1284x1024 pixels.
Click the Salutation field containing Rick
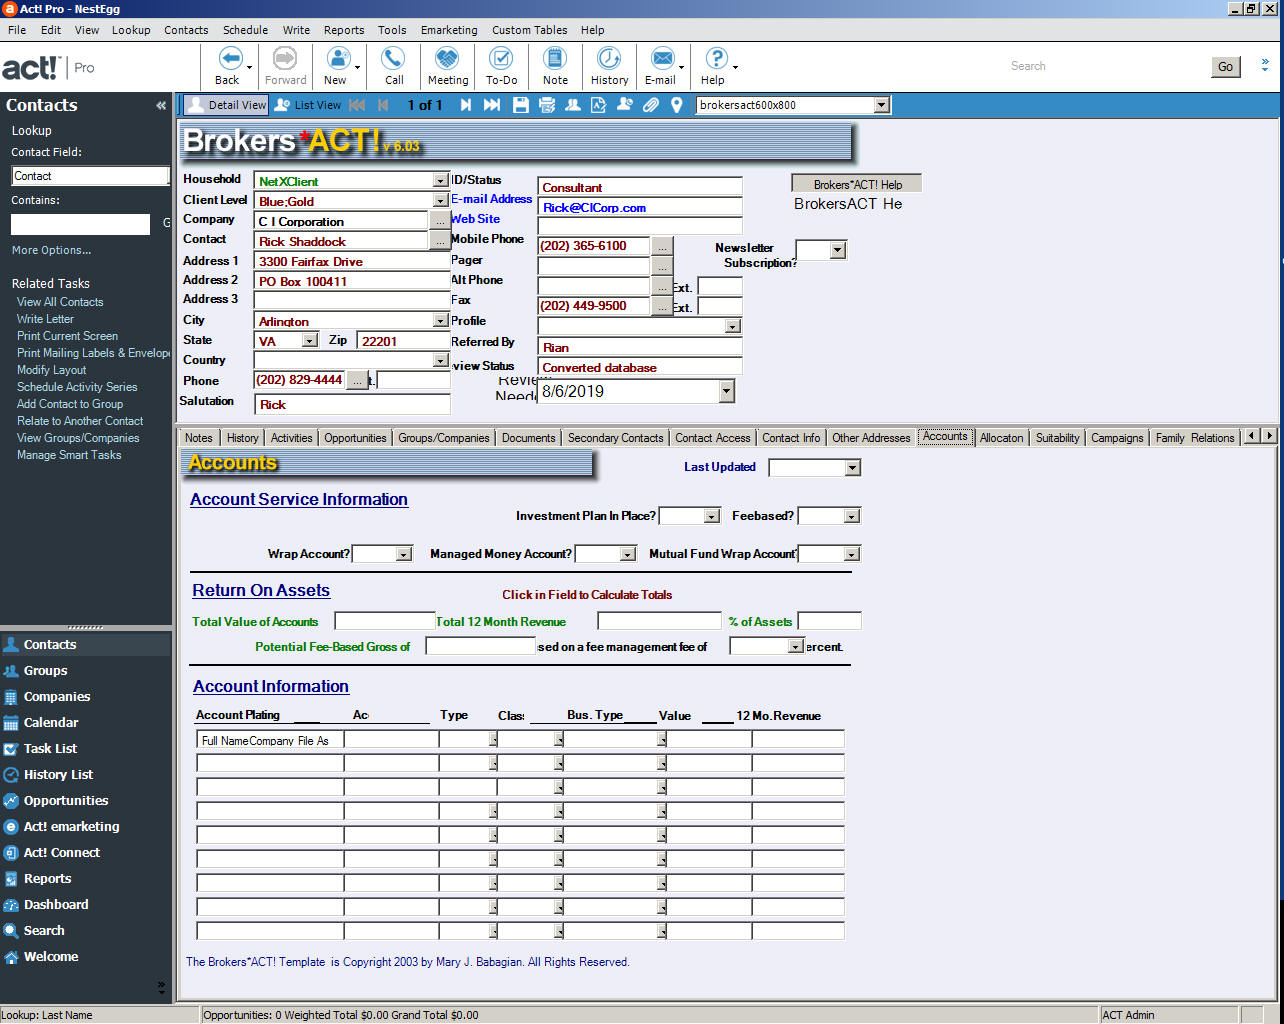pos(352,405)
